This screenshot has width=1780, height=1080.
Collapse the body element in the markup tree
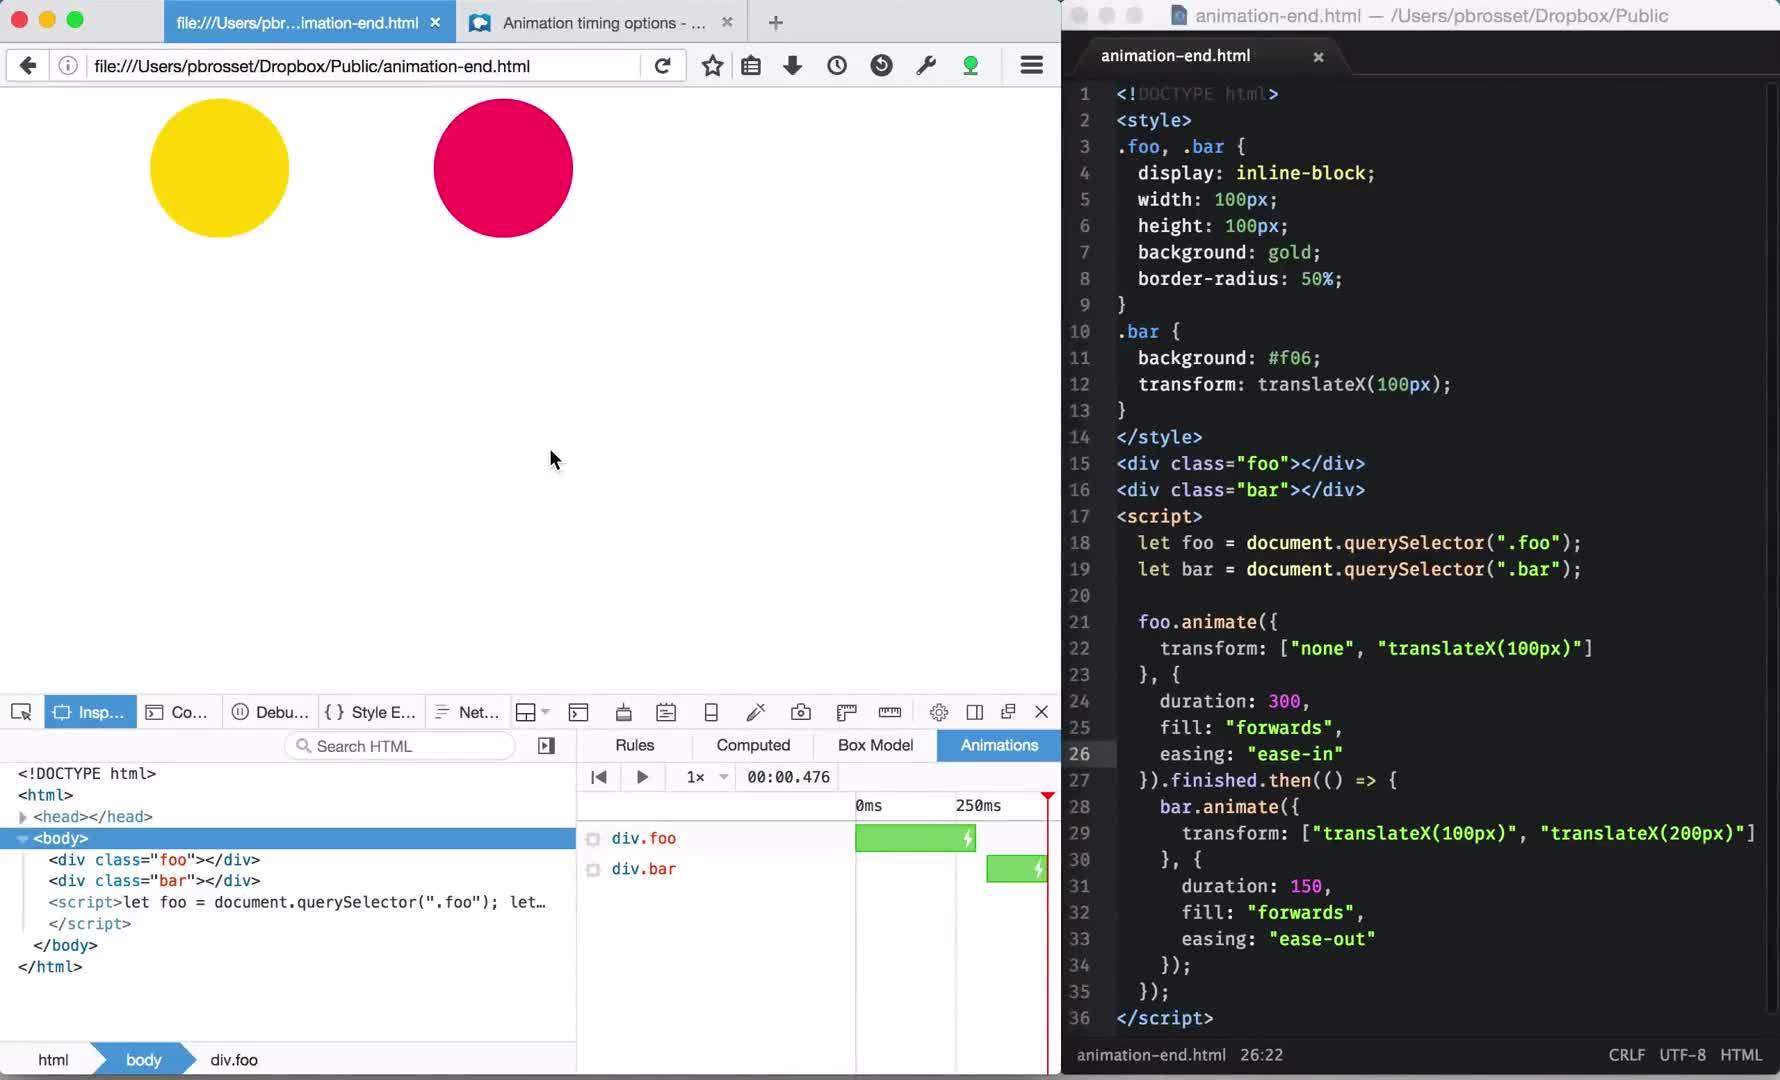pyautogui.click(x=23, y=839)
